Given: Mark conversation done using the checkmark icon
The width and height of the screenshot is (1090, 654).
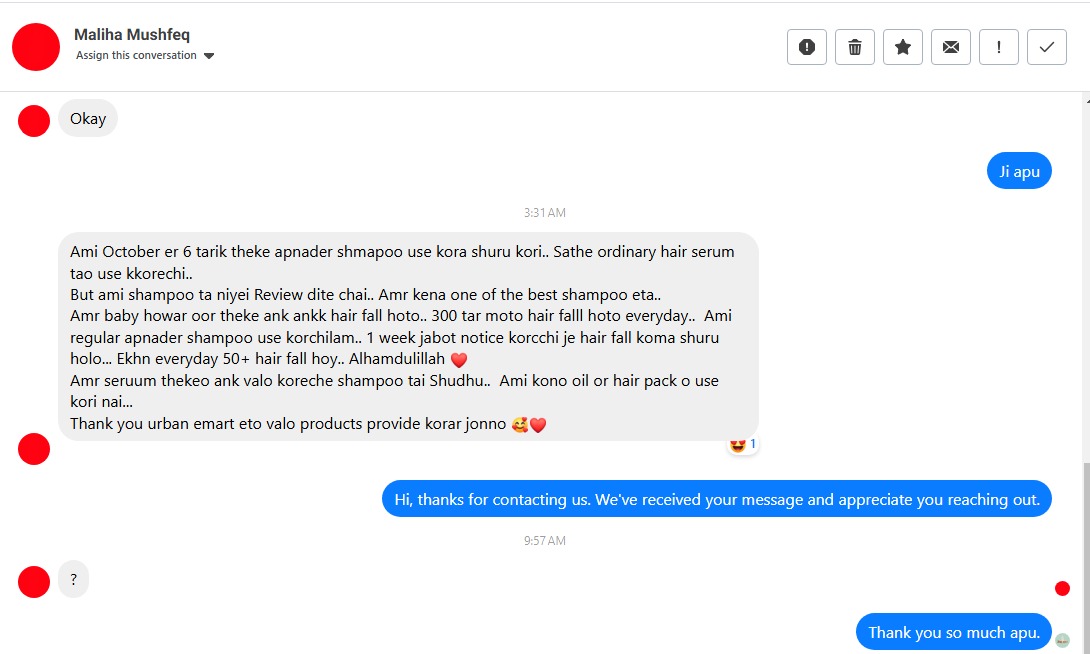Looking at the screenshot, I should [1046, 46].
